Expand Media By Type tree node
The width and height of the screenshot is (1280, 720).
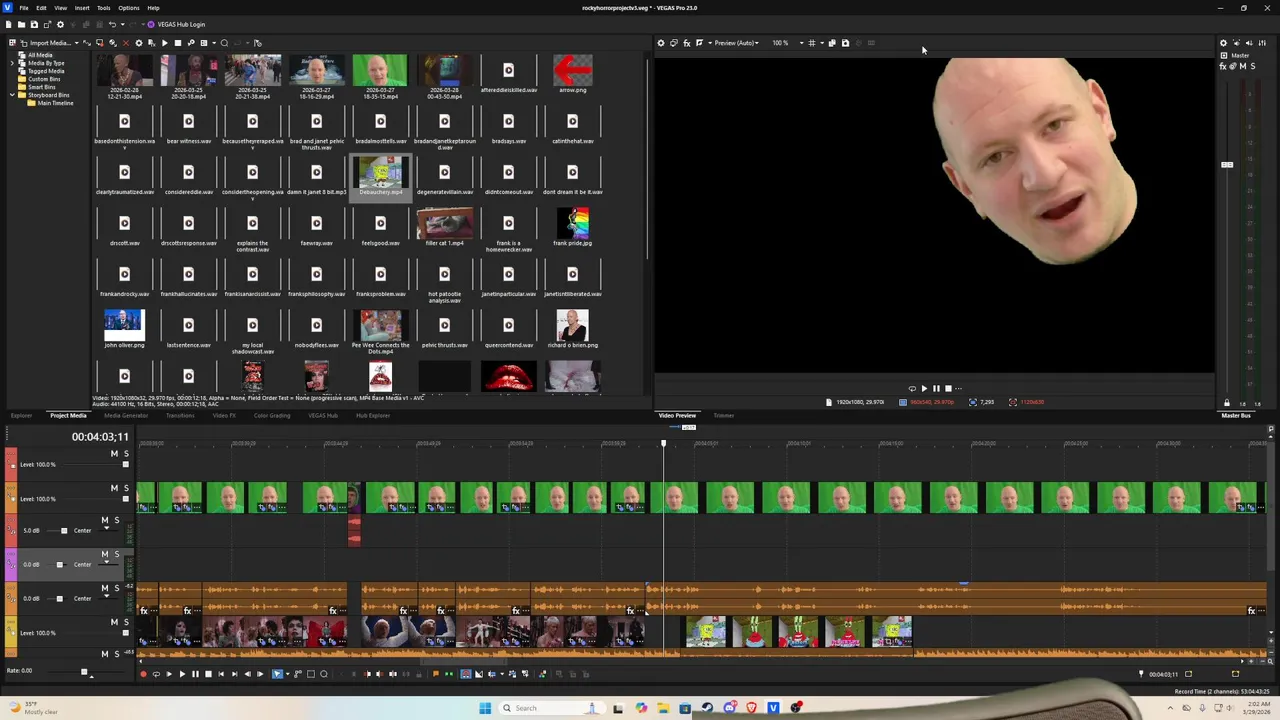(x=13, y=63)
